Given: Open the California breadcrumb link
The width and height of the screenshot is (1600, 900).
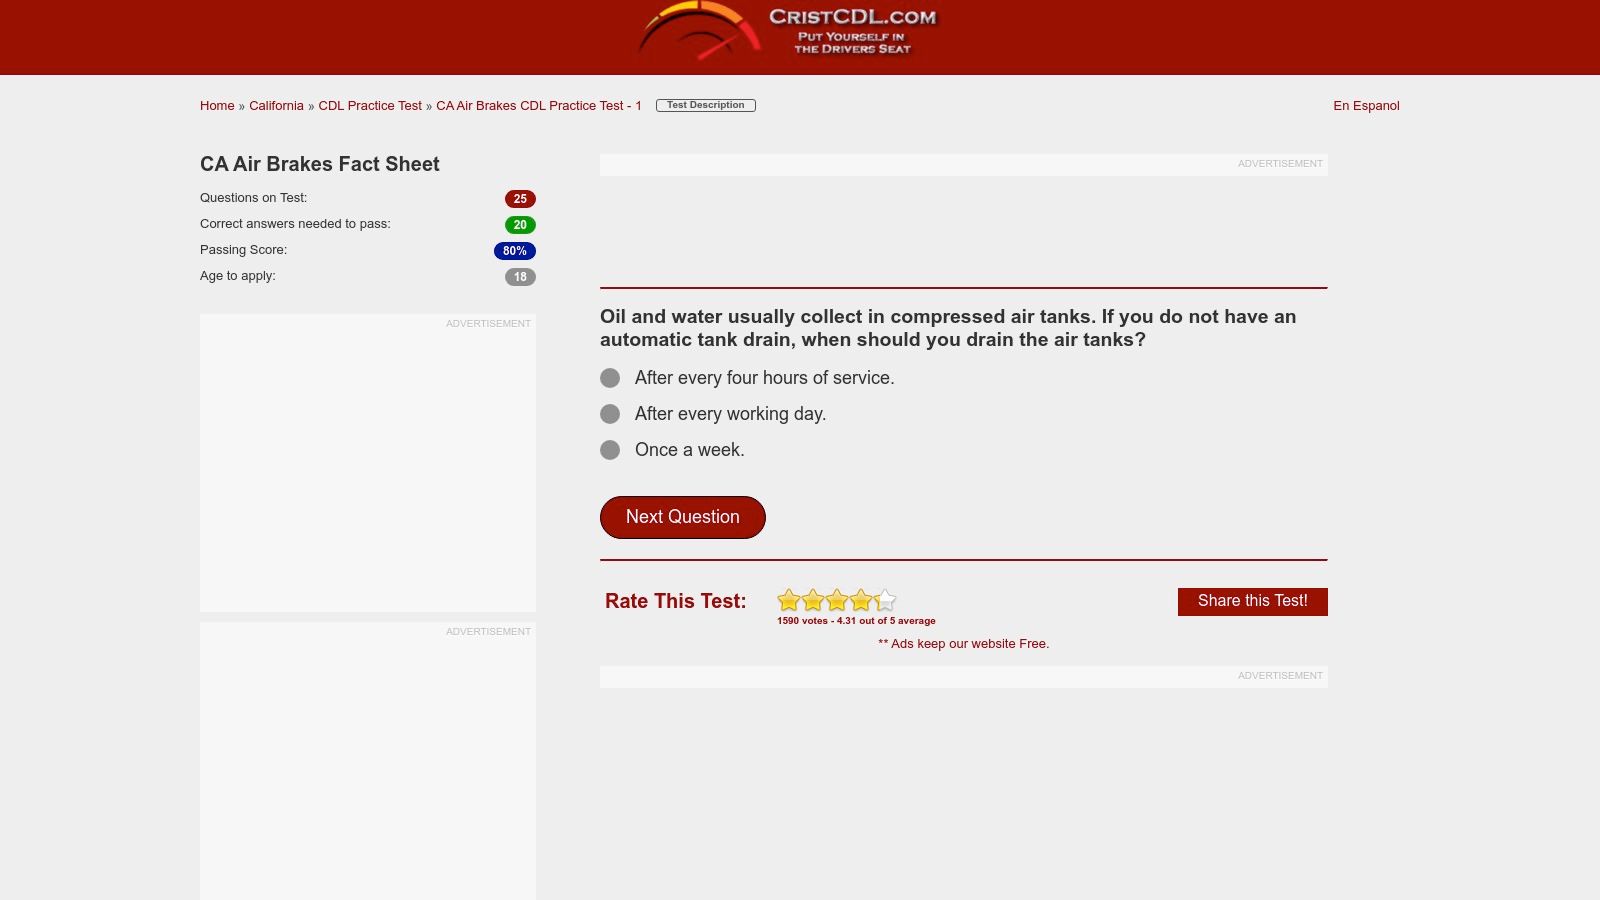Looking at the screenshot, I should (x=276, y=106).
